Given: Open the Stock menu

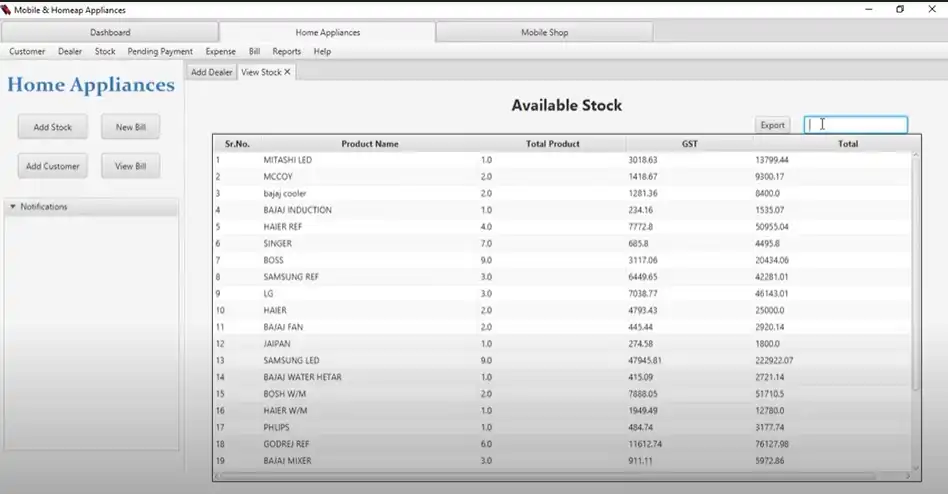Looking at the screenshot, I should (x=105, y=51).
